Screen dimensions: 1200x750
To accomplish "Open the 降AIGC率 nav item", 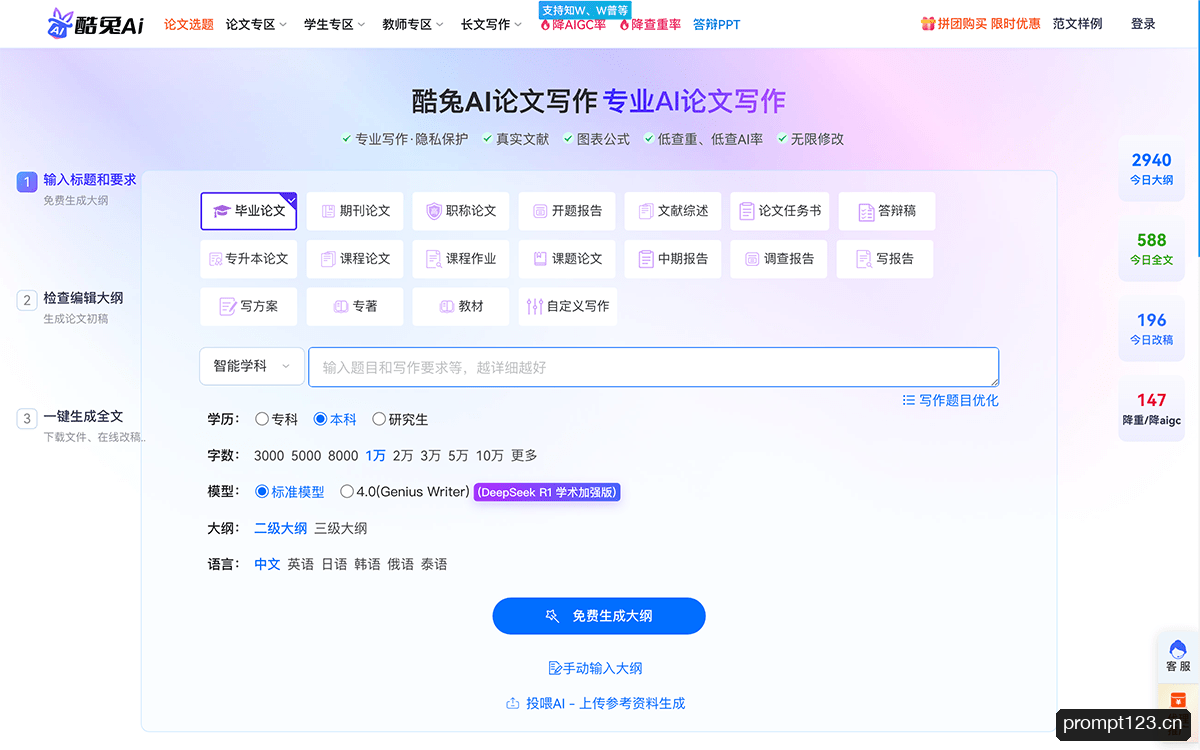I will click(573, 24).
